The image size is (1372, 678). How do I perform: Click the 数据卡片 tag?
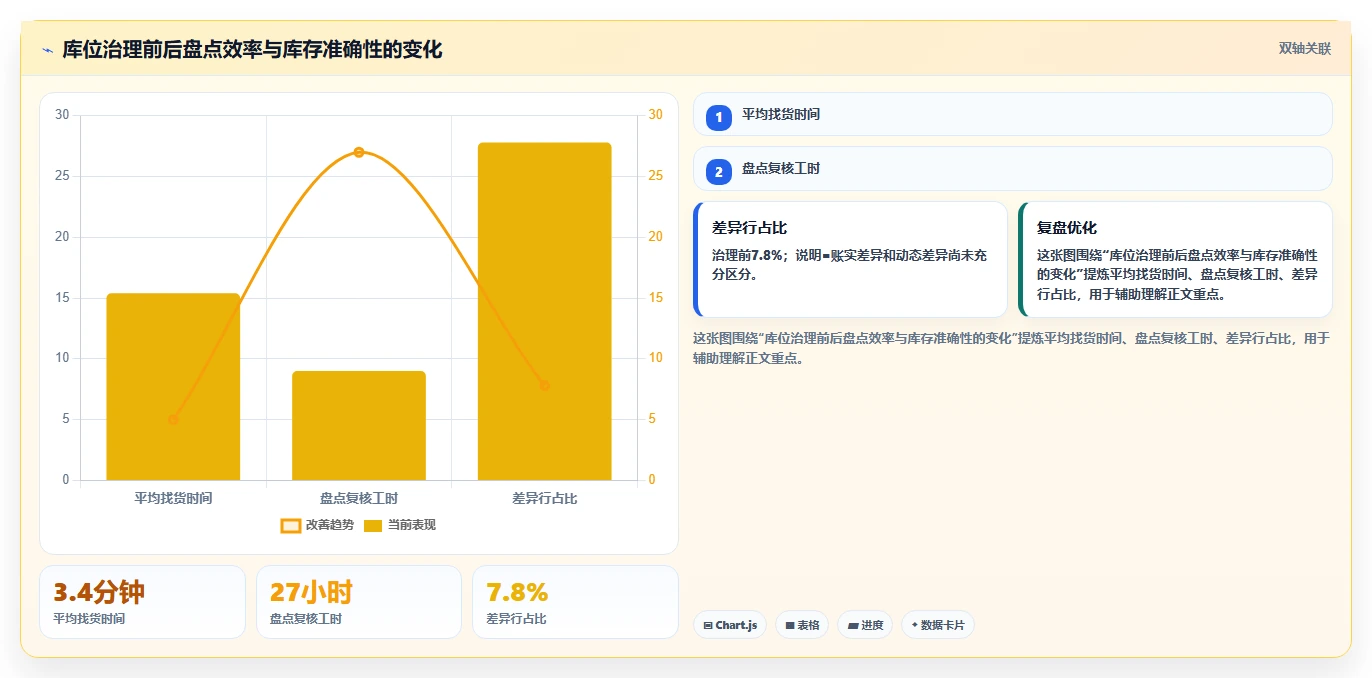click(x=937, y=625)
